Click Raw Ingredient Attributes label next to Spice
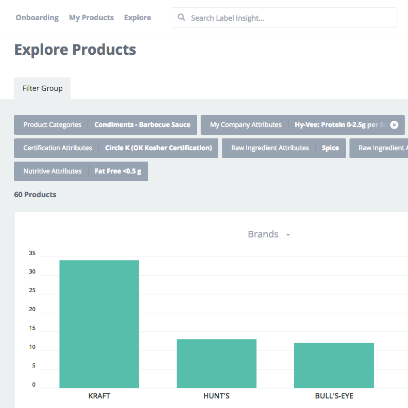 270,148
